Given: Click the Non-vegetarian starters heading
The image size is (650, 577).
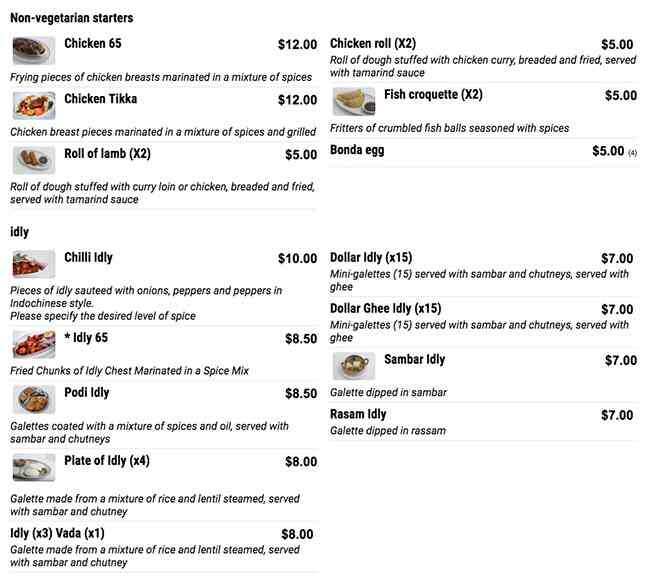Looking at the screenshot, I should pos(71,18).
